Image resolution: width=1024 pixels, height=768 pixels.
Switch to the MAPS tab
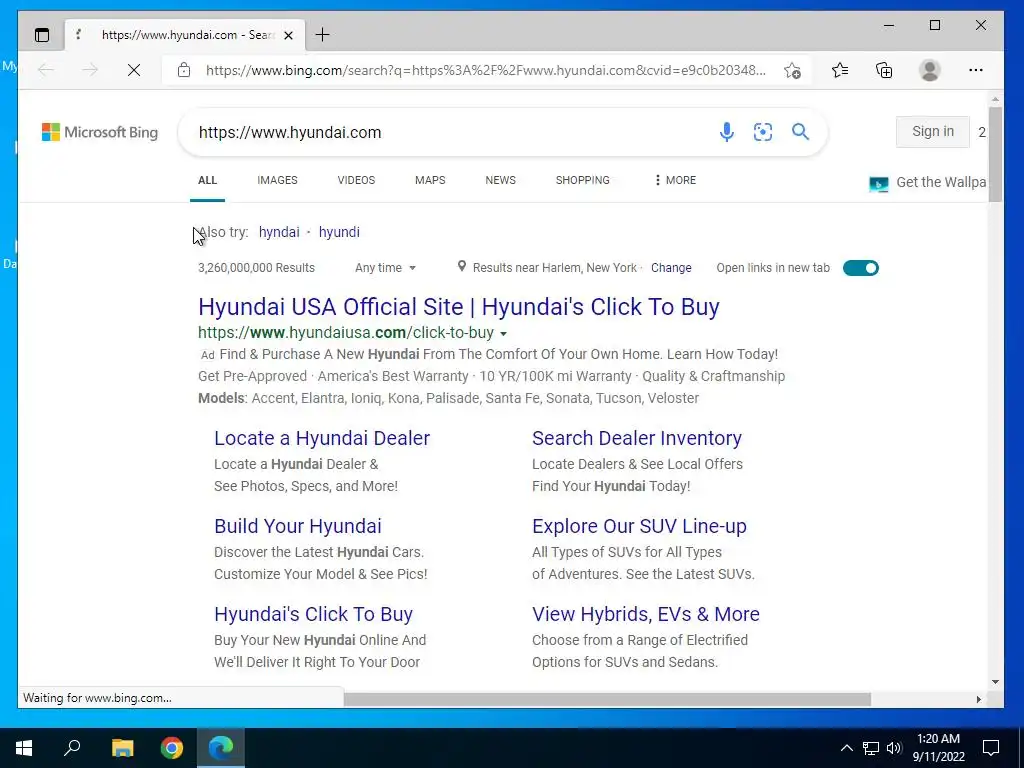click(x=430, y=180)
